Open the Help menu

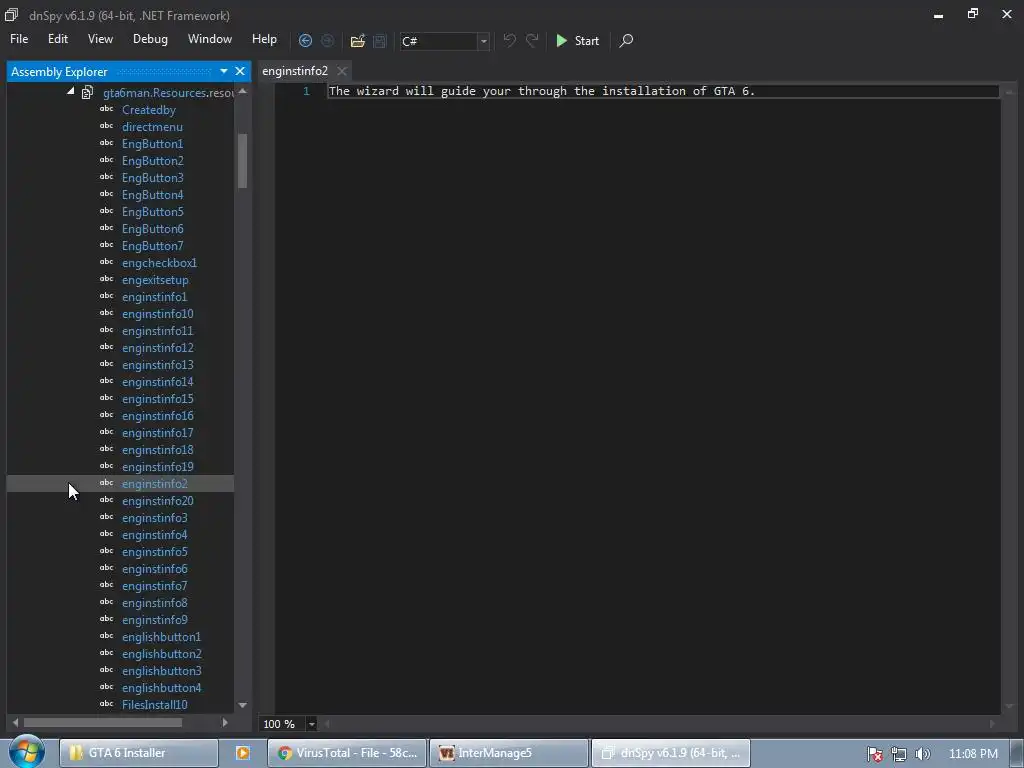(264, 39)
